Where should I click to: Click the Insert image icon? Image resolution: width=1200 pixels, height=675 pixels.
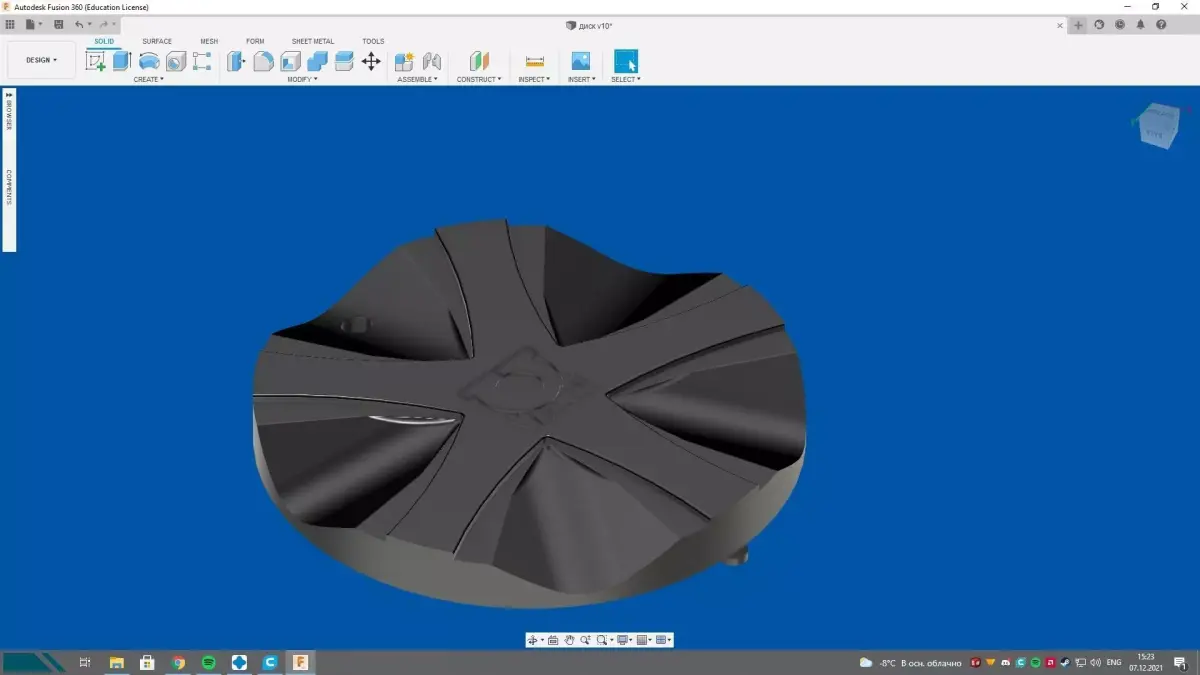click(x=581, y=61)
